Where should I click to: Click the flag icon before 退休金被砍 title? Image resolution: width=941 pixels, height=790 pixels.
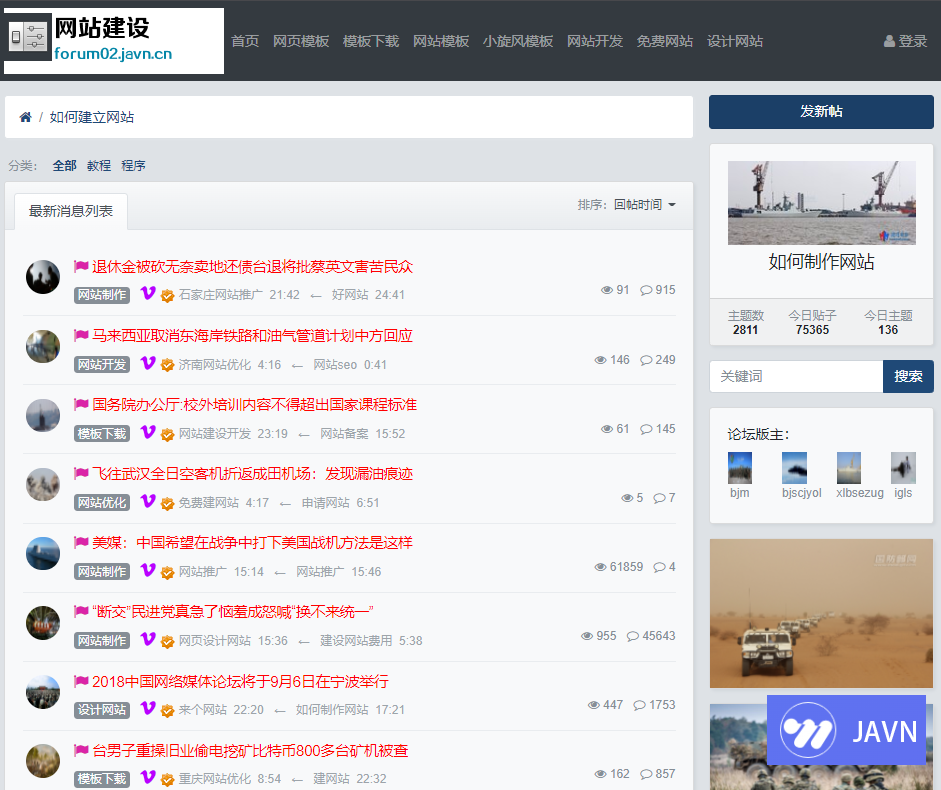click(81, 266)
